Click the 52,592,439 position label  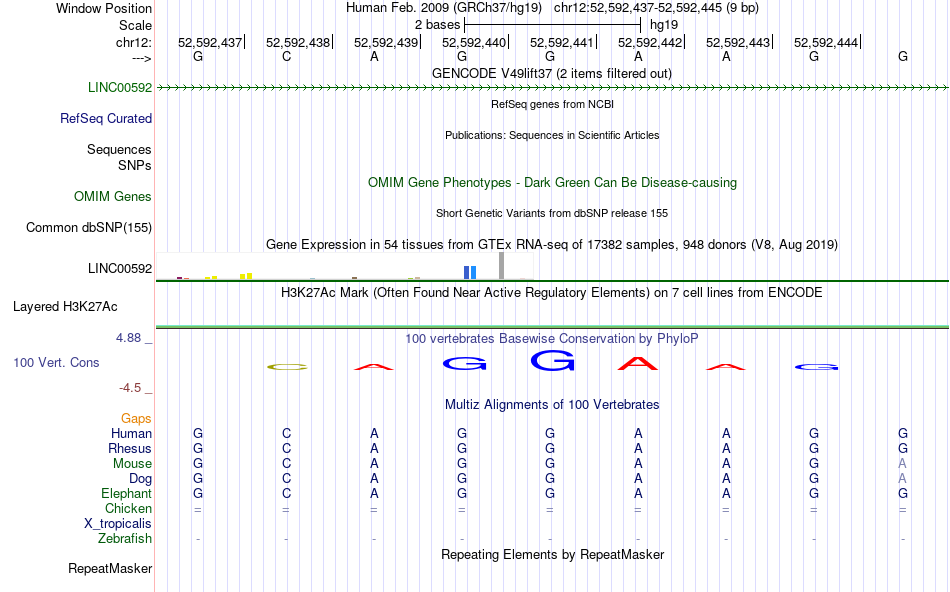(x=386, y=42)
